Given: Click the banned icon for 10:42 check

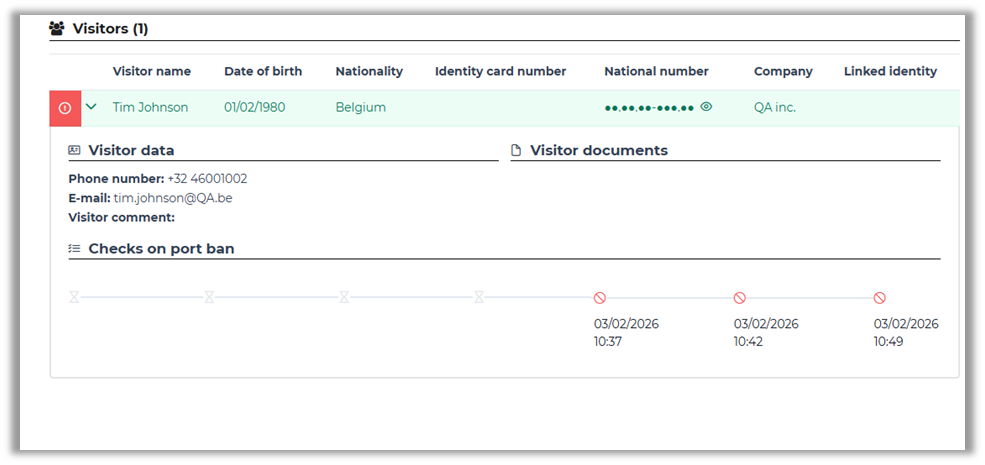Looking at the screenshot, I should pyautogui.click(x=740, y=298).
